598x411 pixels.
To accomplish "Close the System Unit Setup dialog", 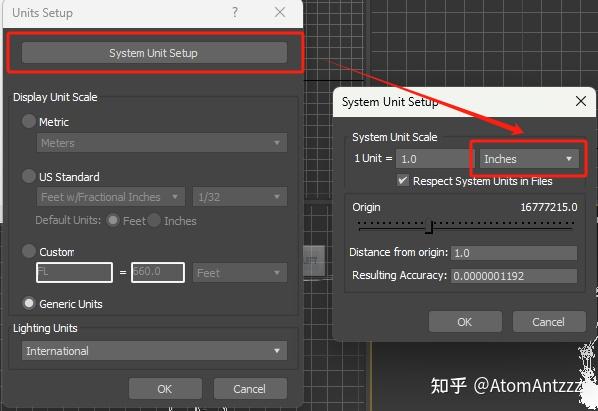I will pos(580,101).
